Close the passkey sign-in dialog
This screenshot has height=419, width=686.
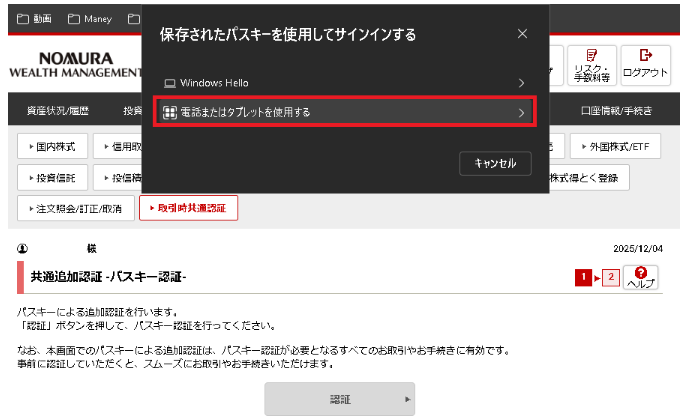click(x=522, y=34)
